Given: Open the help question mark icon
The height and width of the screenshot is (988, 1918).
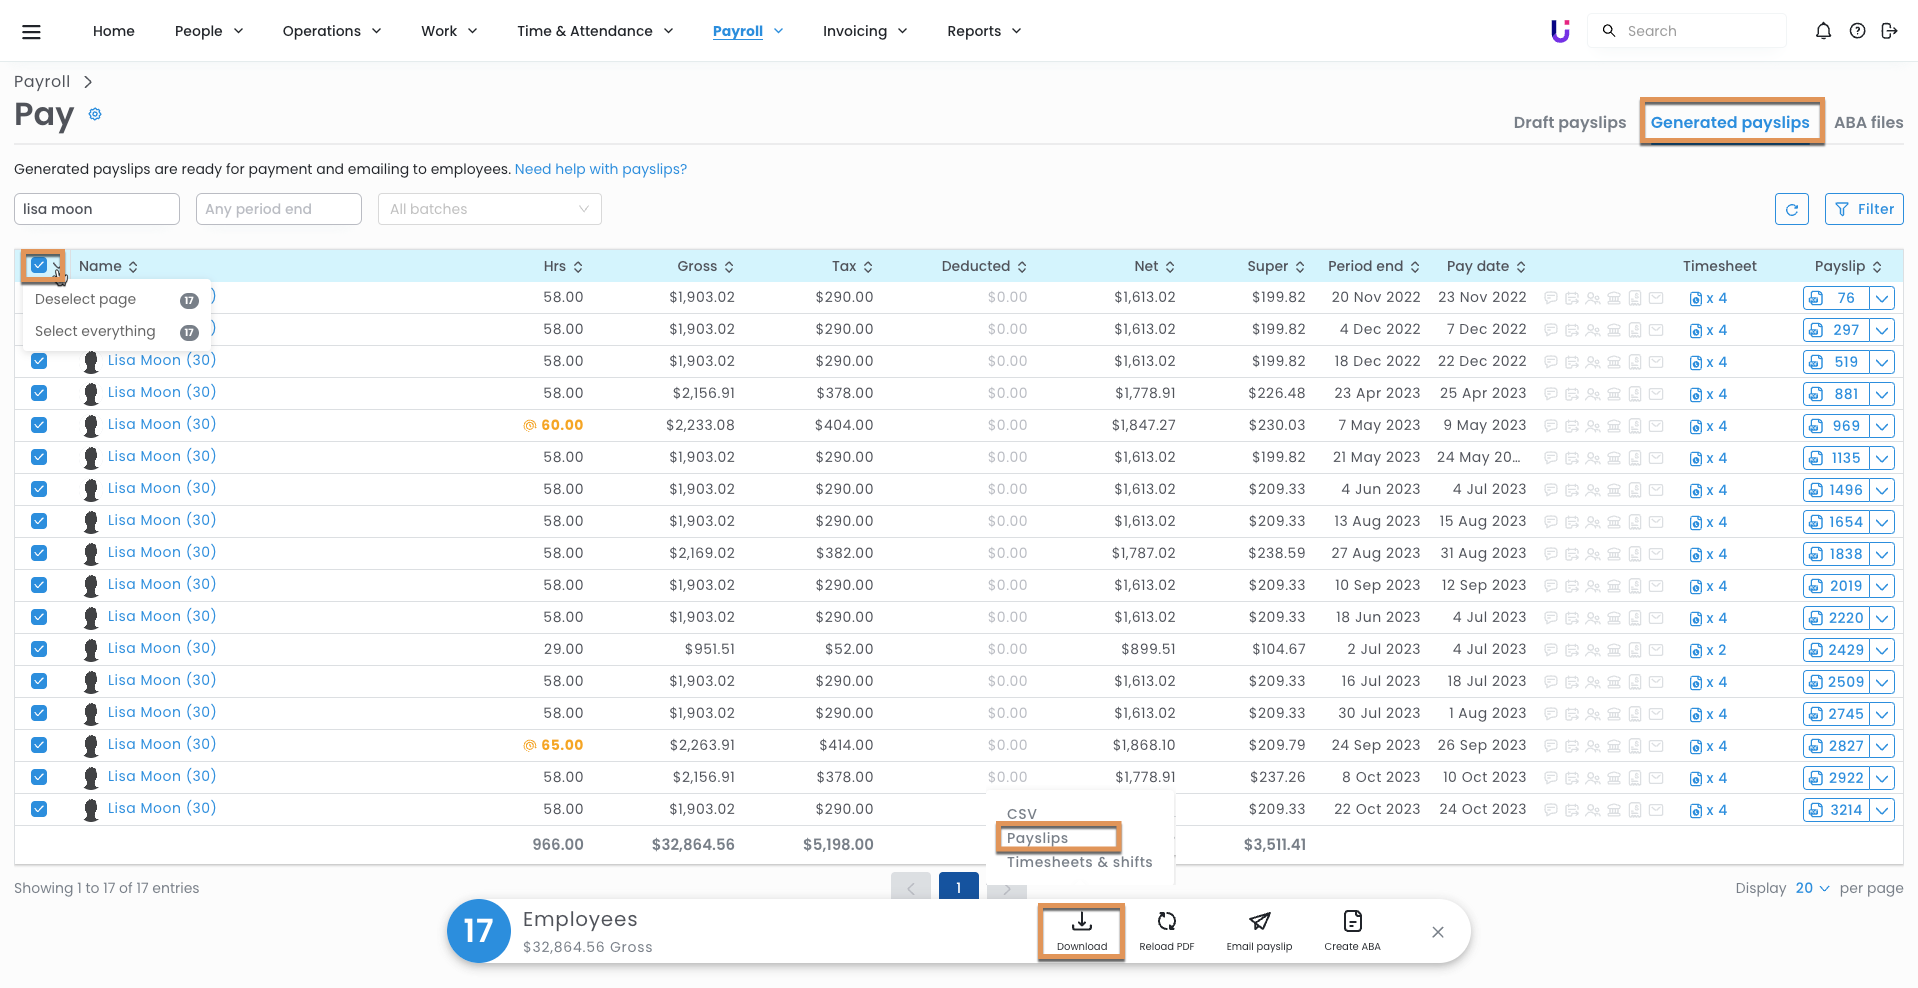Looking at the screenshot, I should [1857, 31].
